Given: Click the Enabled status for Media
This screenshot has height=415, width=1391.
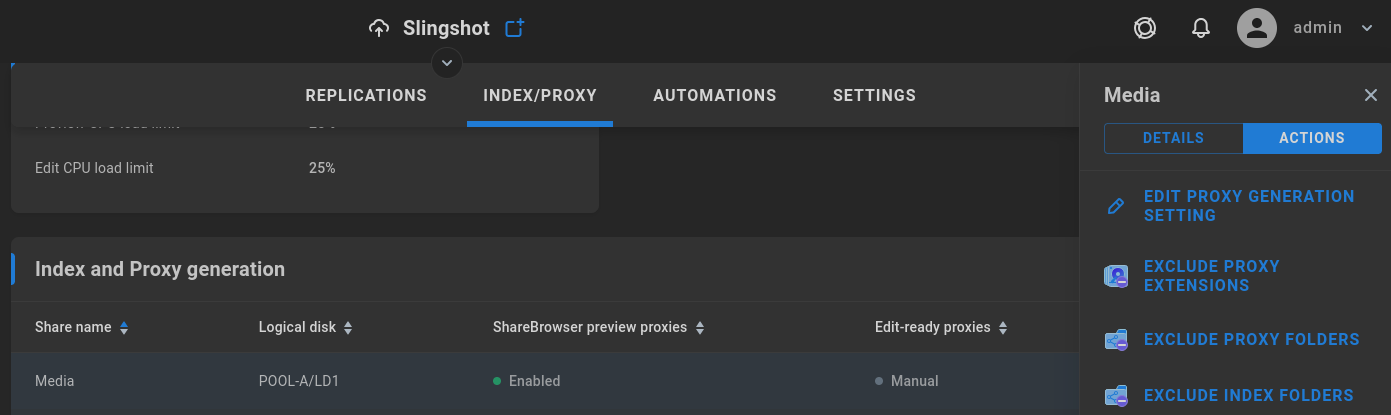Looking at the screenshot, I should 527,381.
